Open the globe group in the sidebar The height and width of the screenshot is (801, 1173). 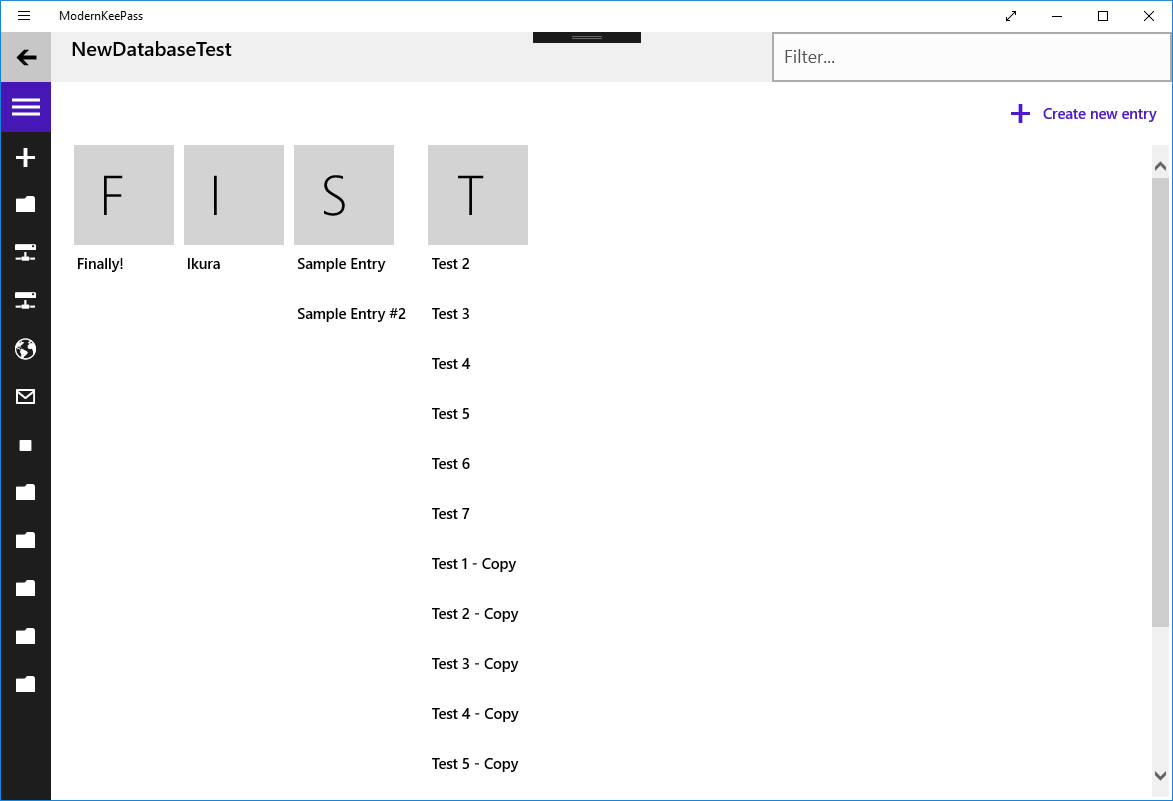(x=26, y=349)
